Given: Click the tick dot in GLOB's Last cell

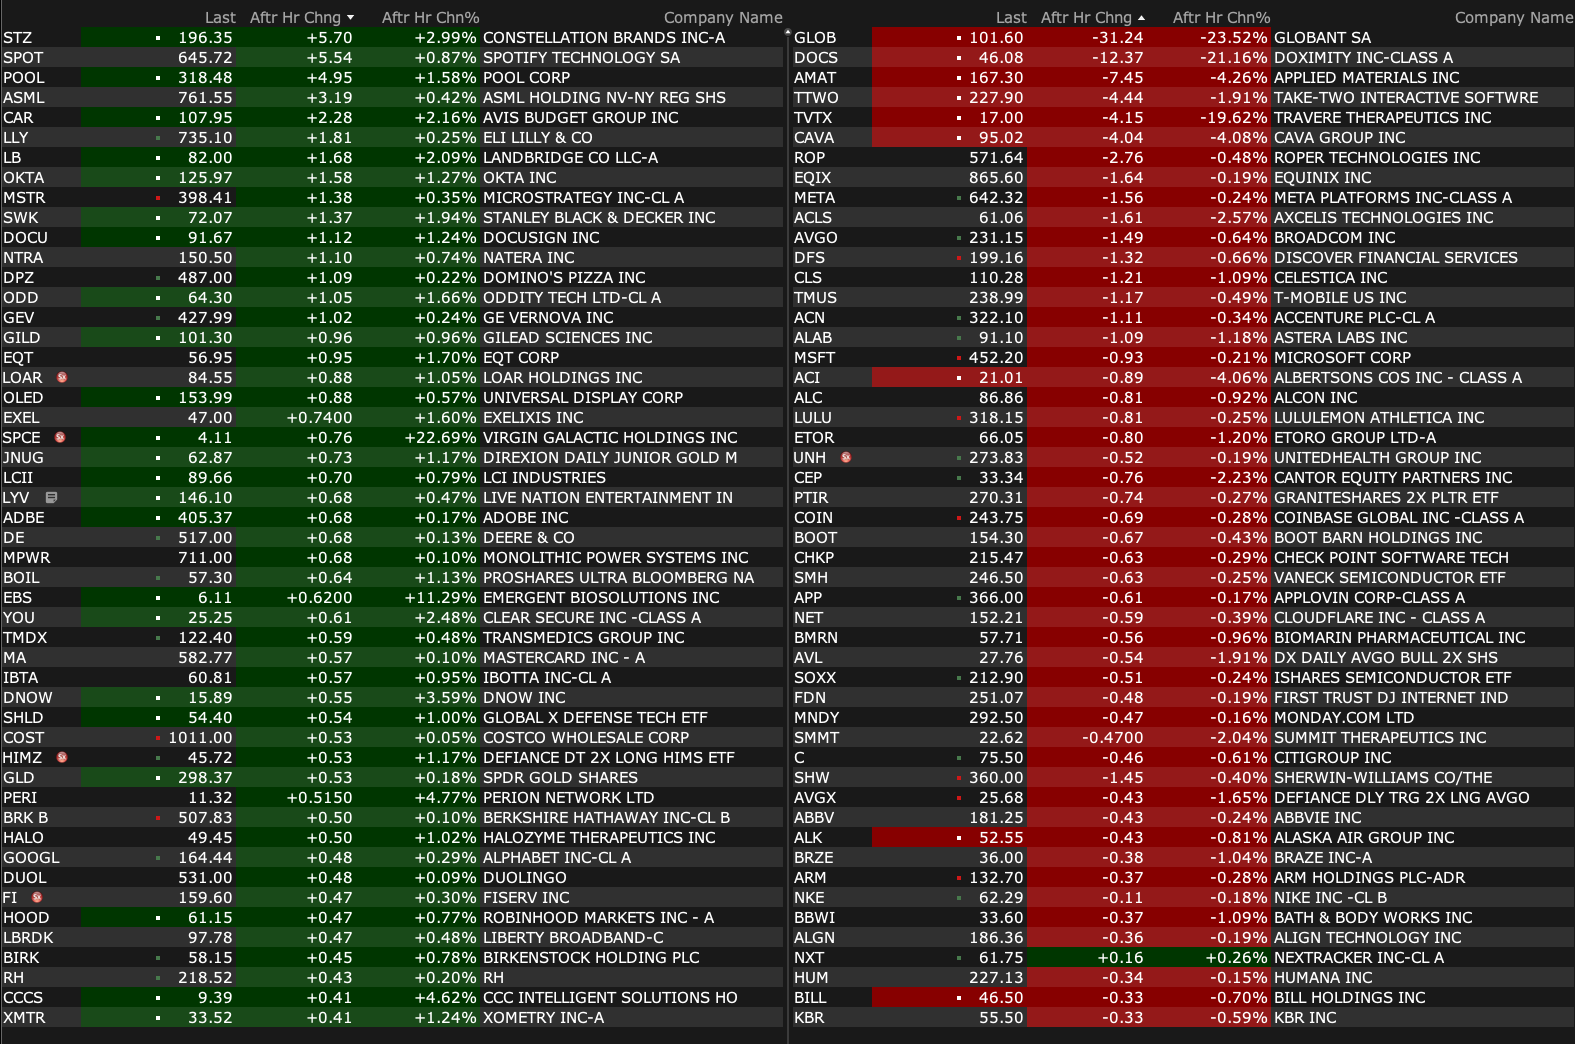Looking at the screenshot, I should coord(959,38).
